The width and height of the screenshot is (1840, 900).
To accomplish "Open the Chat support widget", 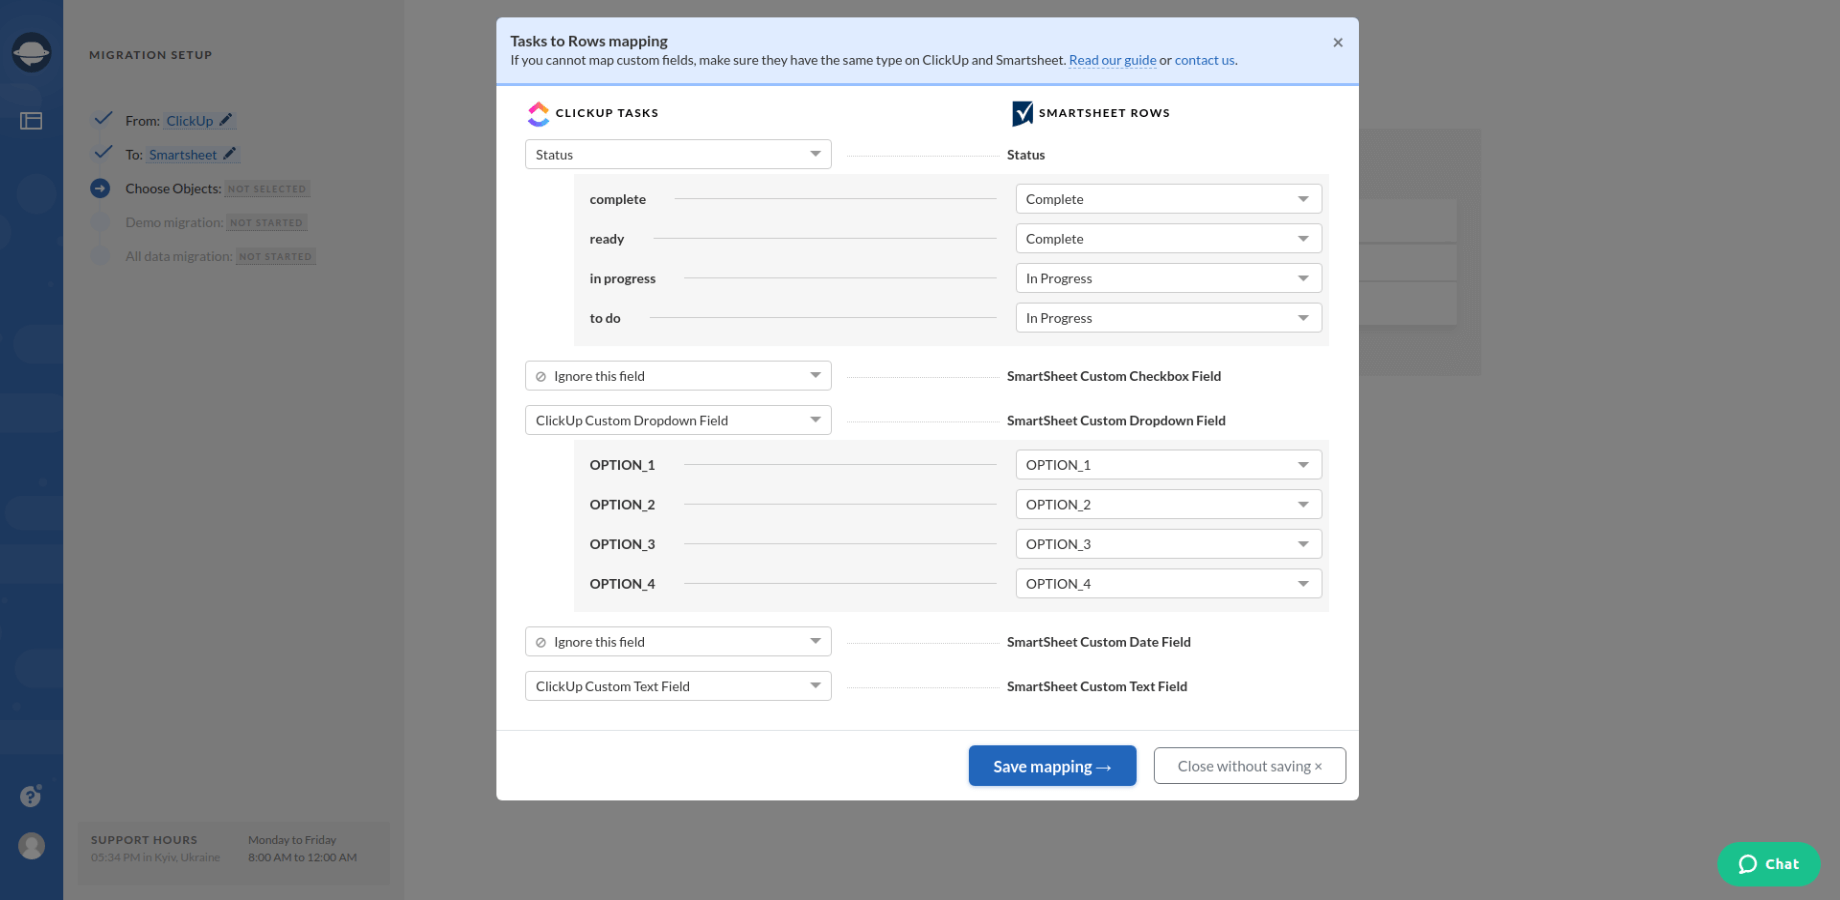I will (1768, 864).
